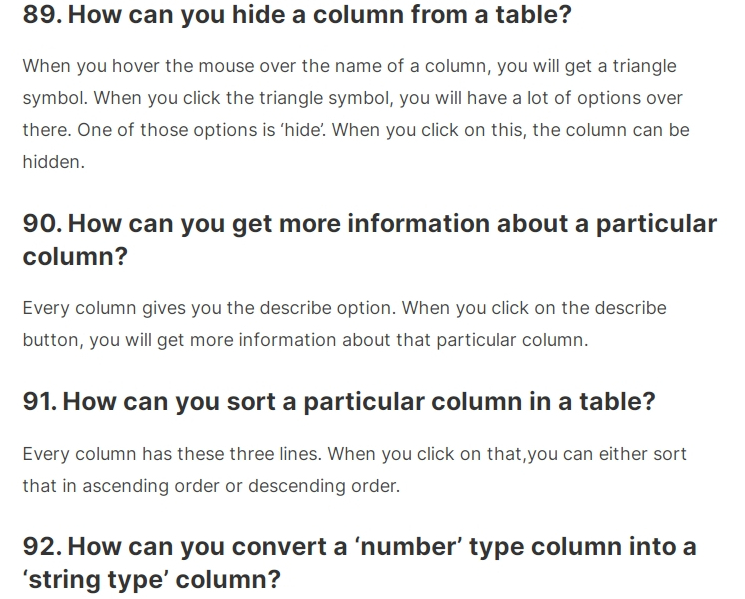Click the number '91.' in the heading
Viewport: 745px width, 599px height.
(x=40, y=401)
